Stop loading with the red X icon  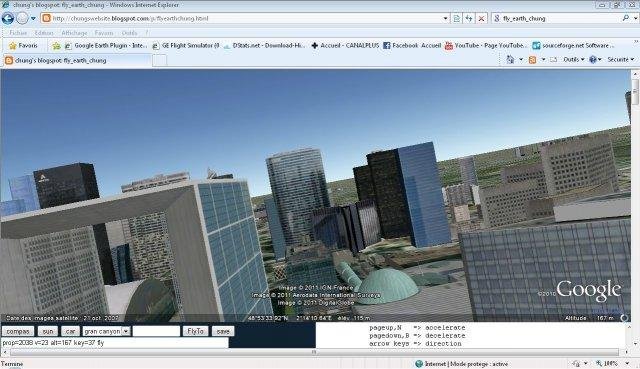coord(482,19)
